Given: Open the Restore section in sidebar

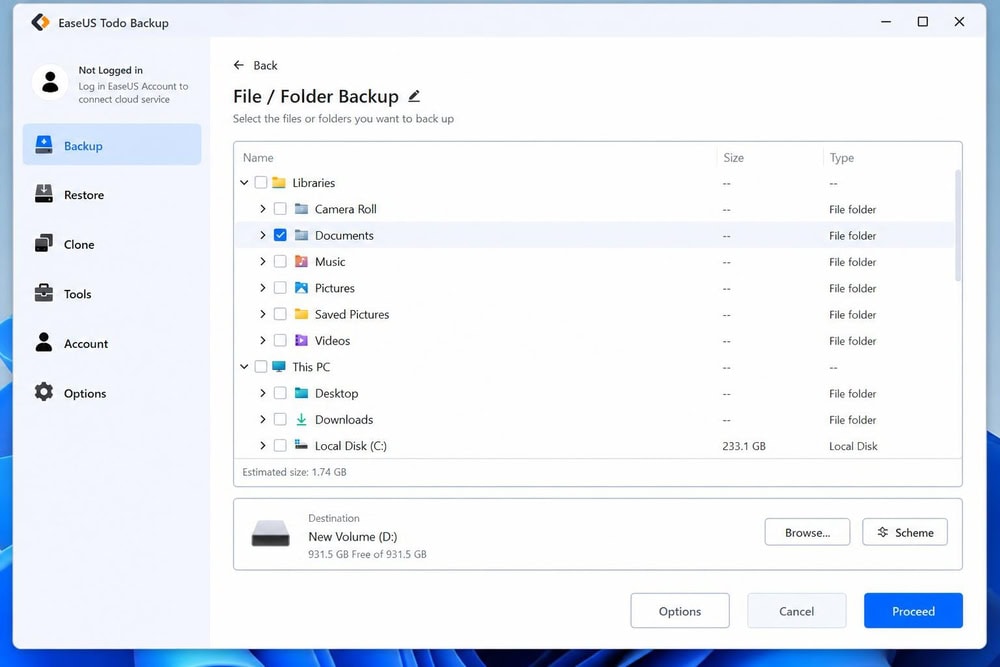Looking at the screenshot, I should (112, 194).
